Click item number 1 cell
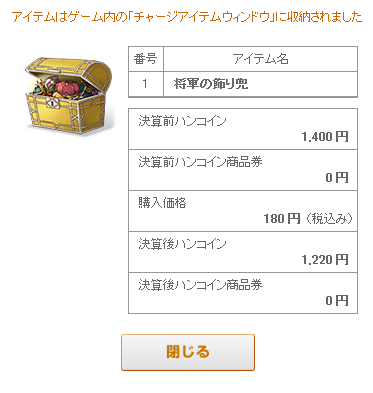This screenshot has height=393, width=373. click(146, 84)
